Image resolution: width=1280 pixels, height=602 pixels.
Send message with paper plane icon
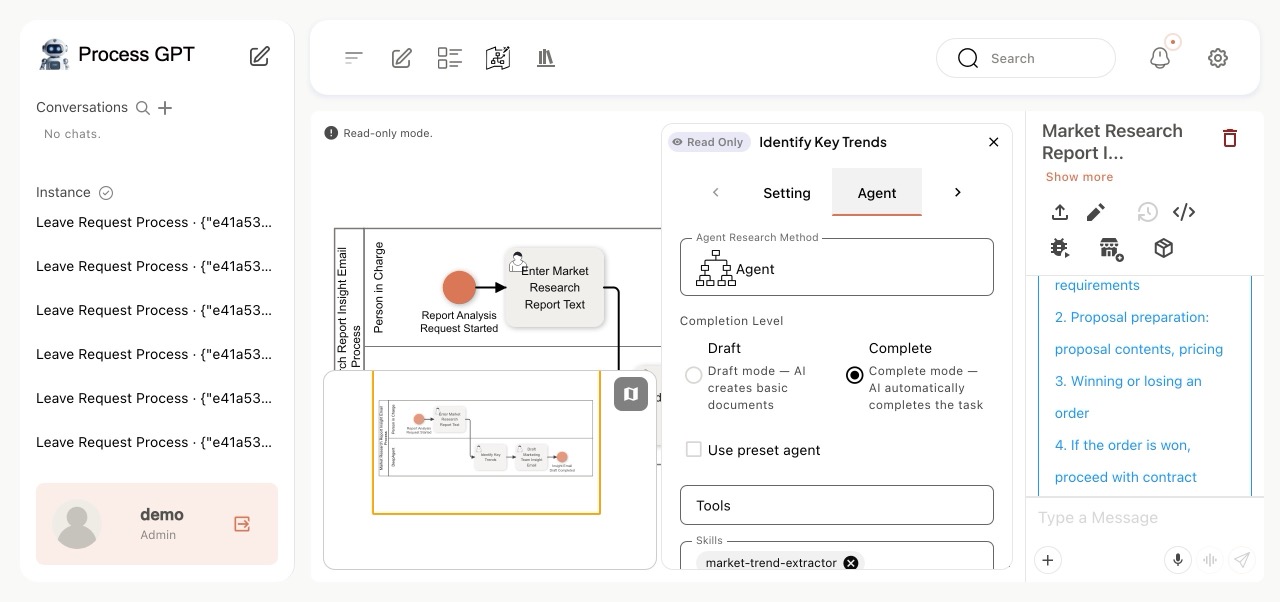click(x=1242, y=560)
